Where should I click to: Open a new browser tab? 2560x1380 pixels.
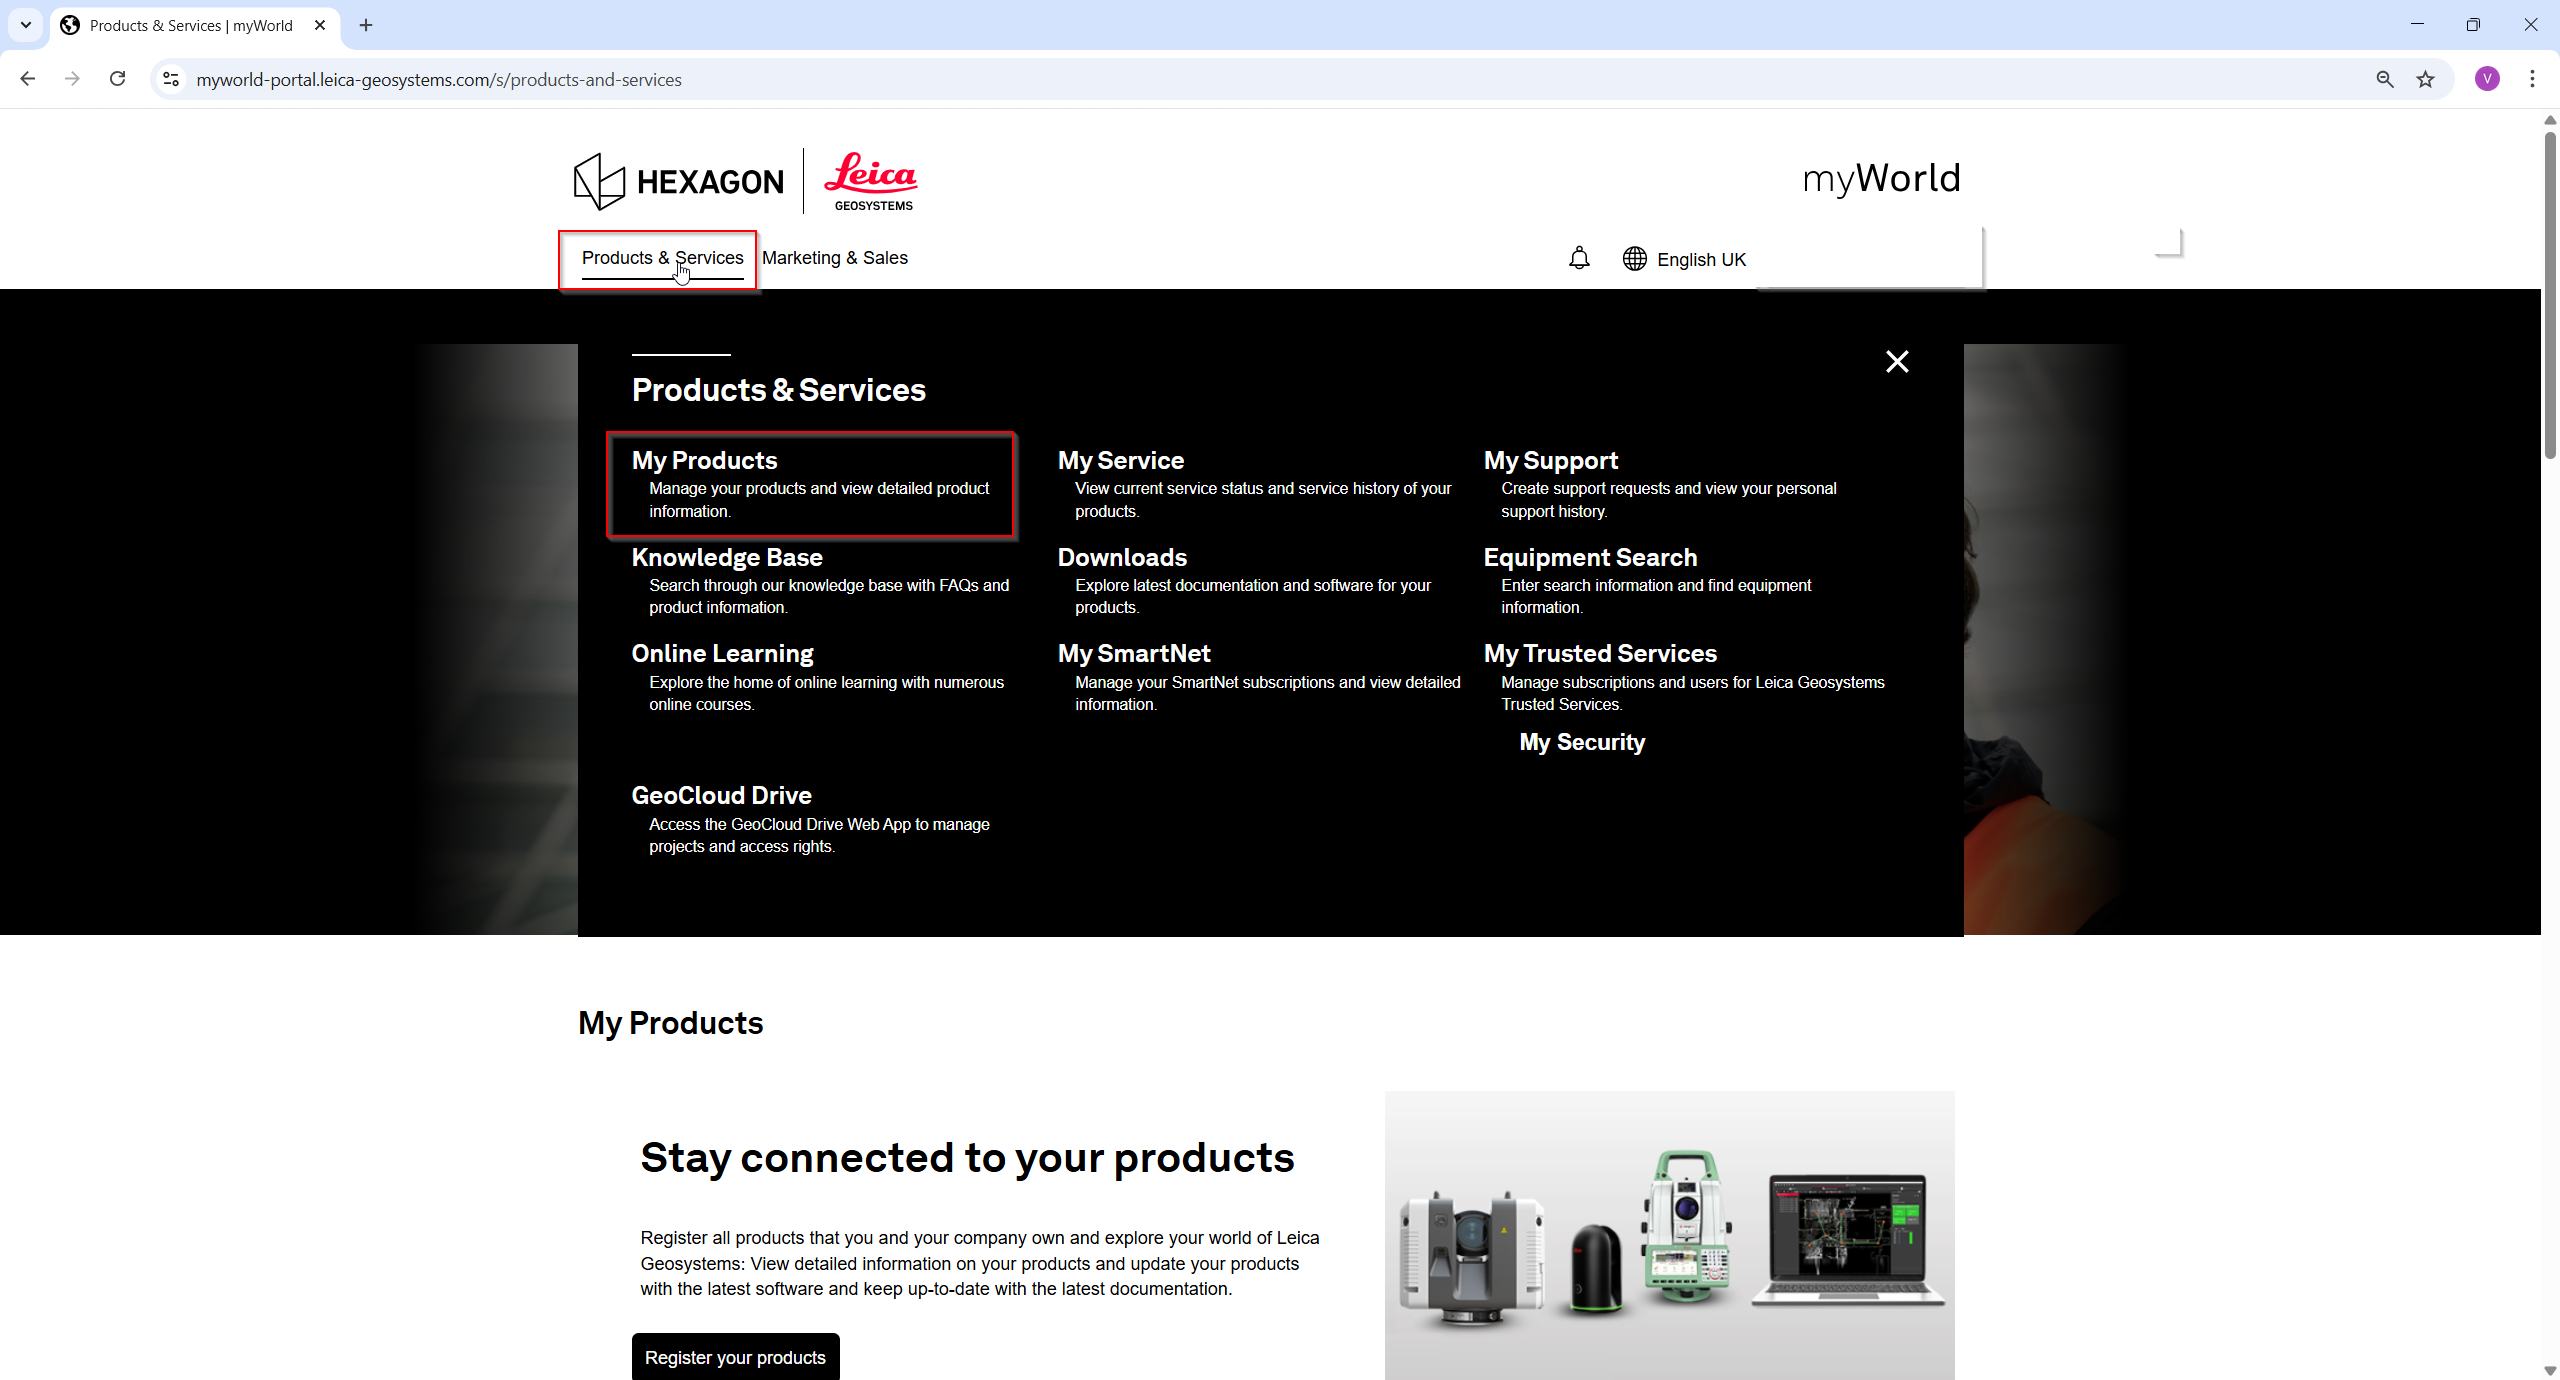[x=366, y=25]
